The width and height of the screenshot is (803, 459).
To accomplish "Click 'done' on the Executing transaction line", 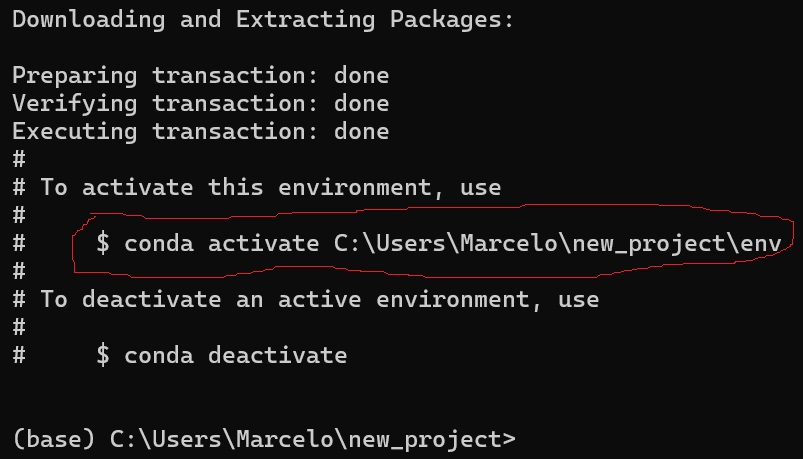I will click(x=362, y=131).
